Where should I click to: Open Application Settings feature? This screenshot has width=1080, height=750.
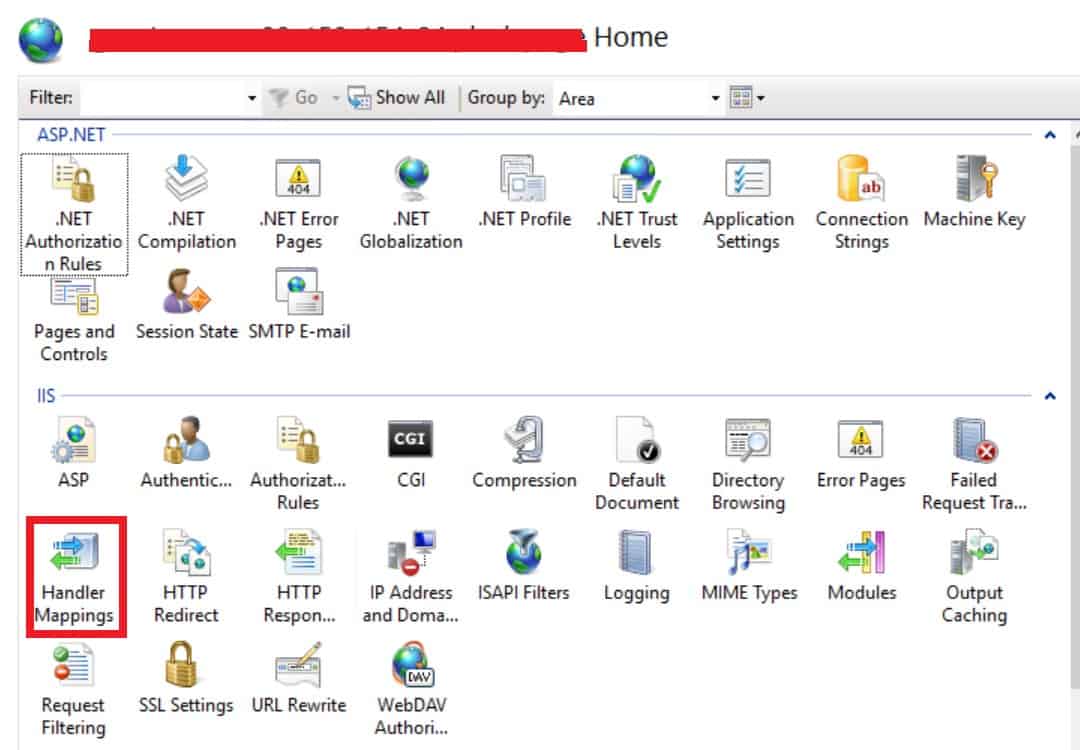coord(749,203)
